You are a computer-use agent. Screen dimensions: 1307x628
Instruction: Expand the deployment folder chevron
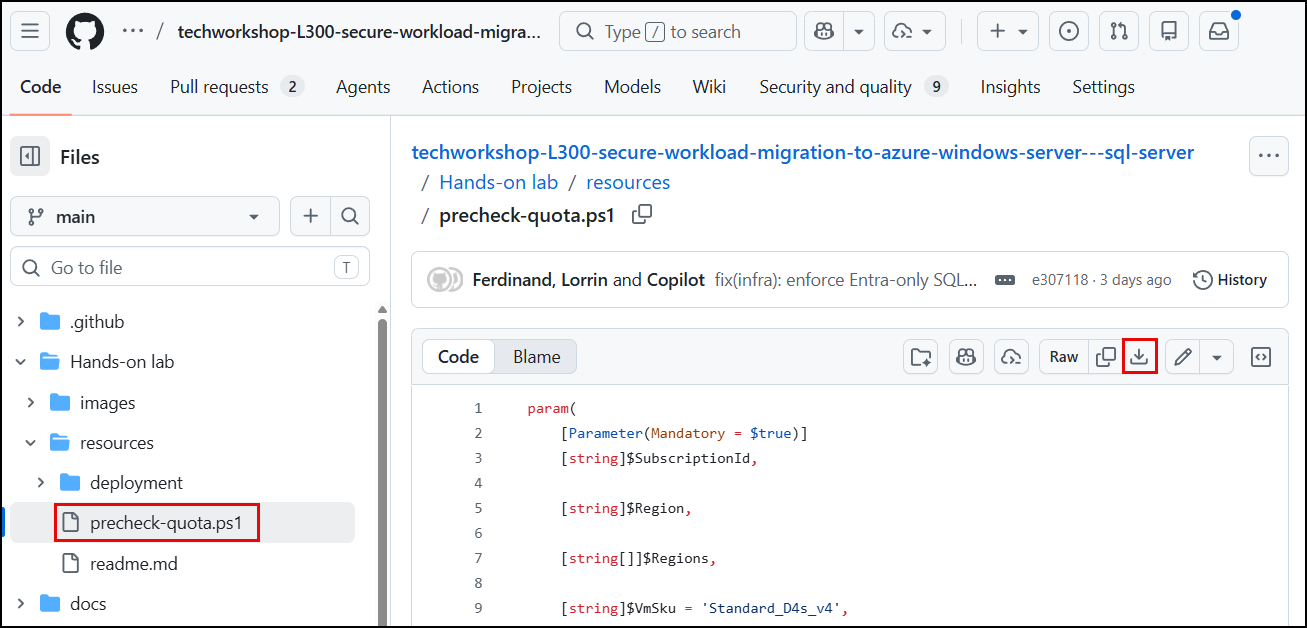click(x=41, y=483)
